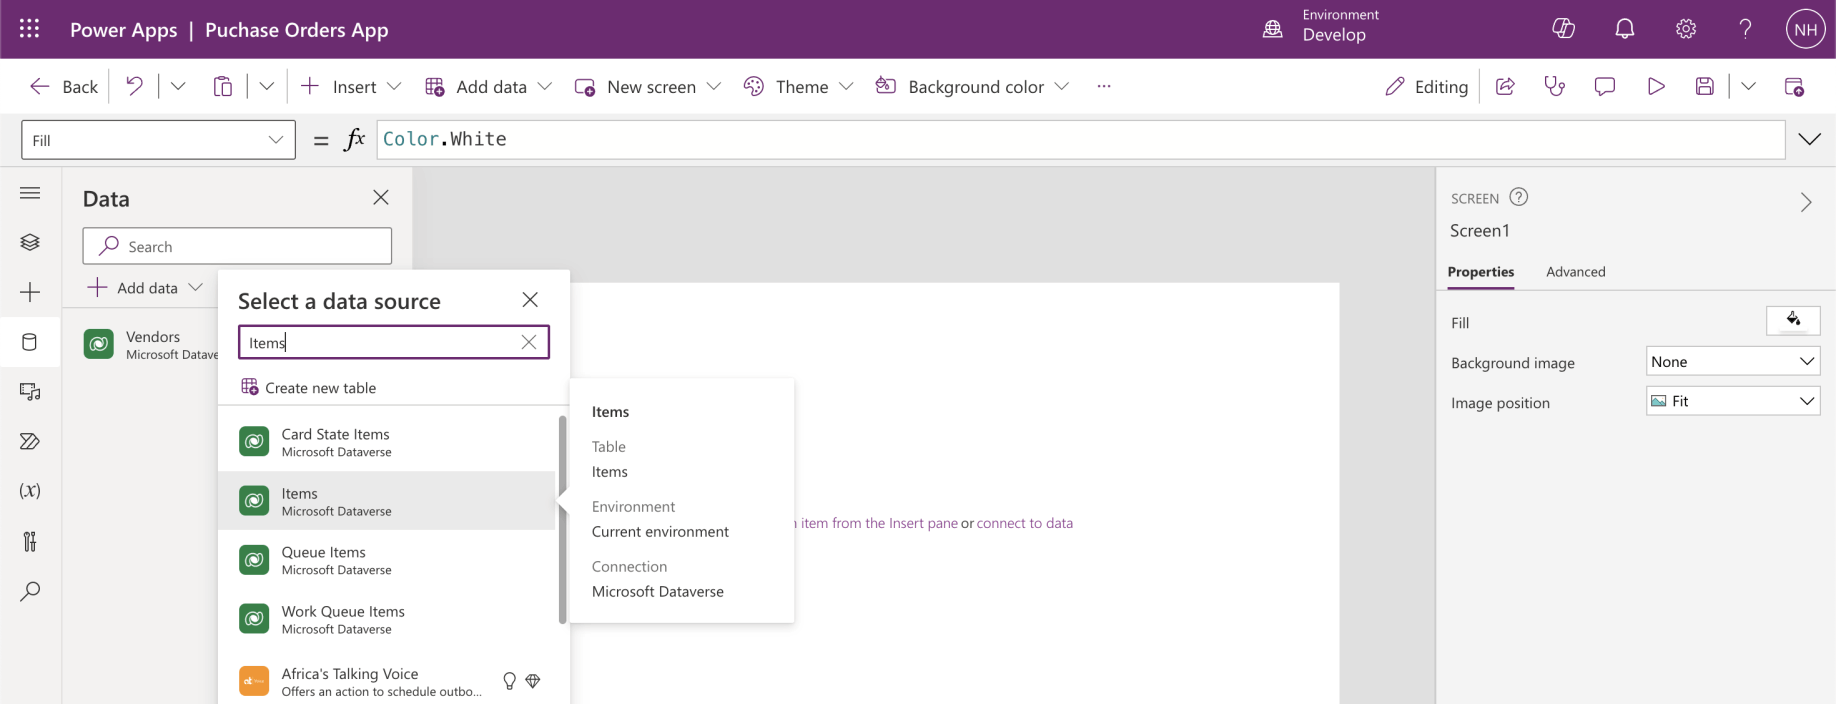The width and height of the screenshot is (1836, 704).
Task: Open Background color picker
Action: click(x=972, y=87)
